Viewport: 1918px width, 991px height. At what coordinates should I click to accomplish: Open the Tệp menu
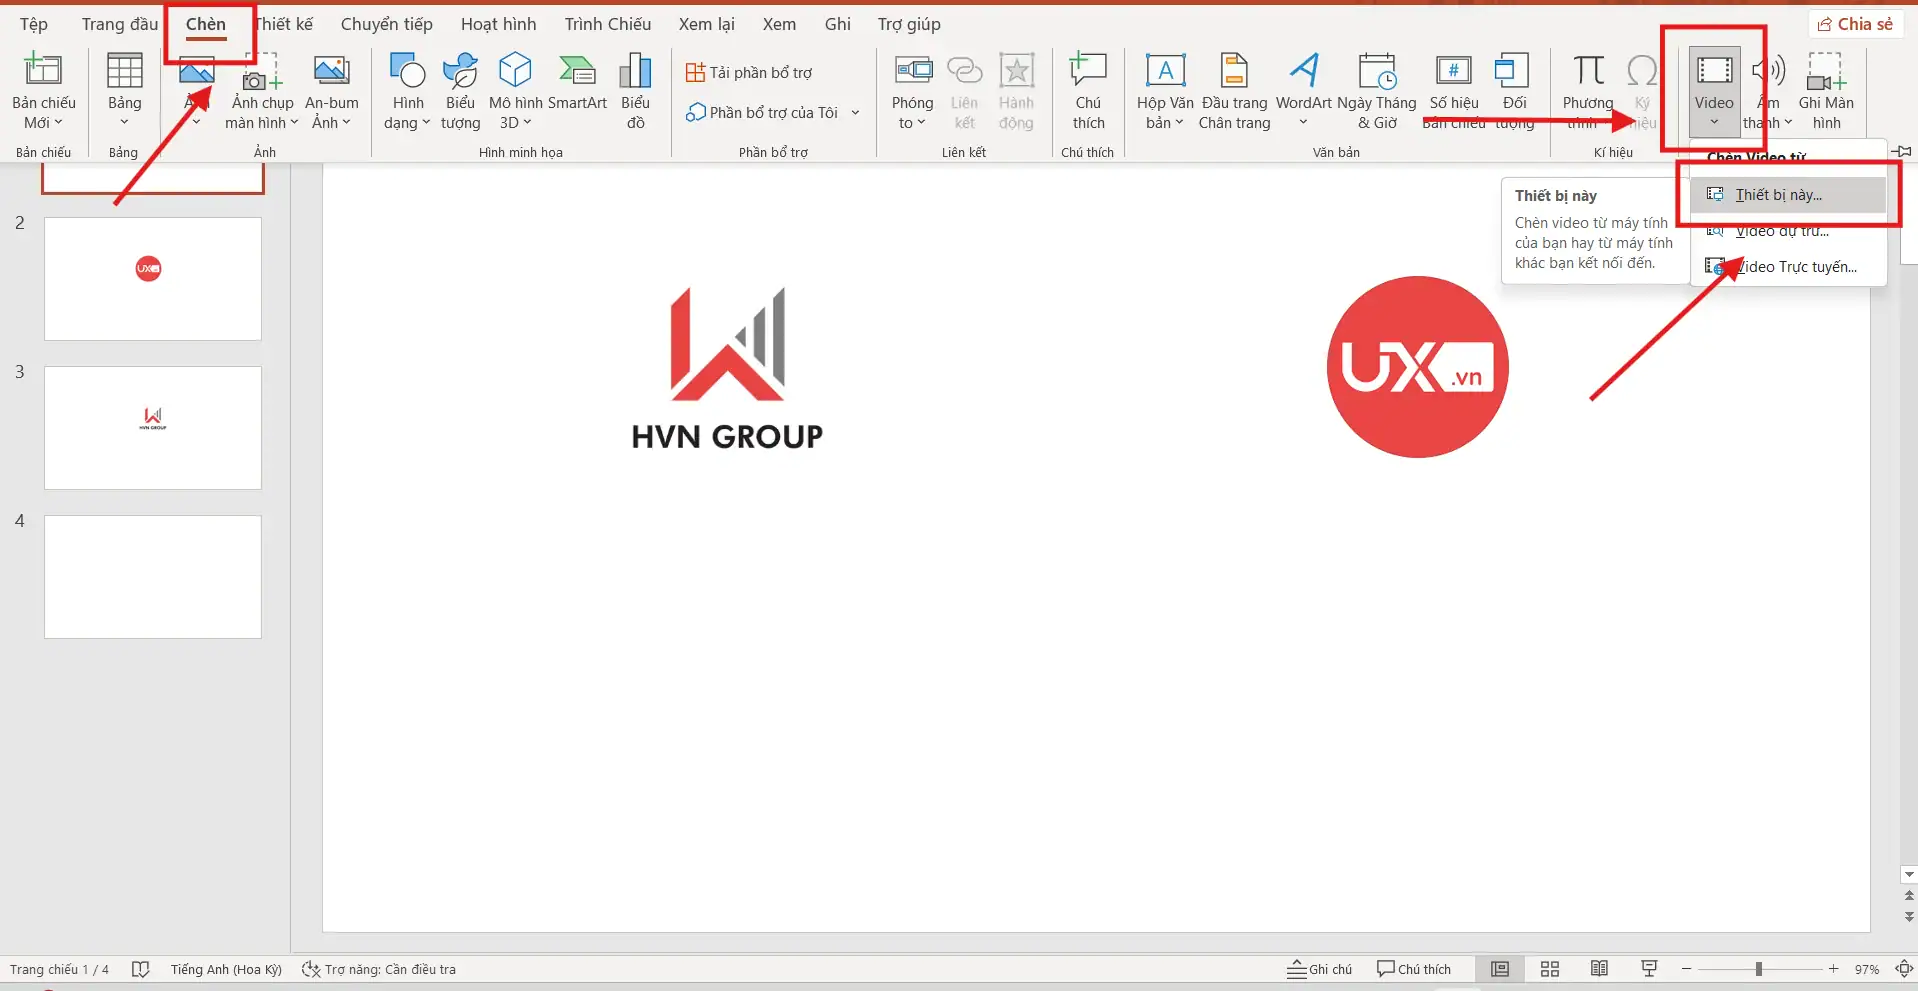coord(33,23)
